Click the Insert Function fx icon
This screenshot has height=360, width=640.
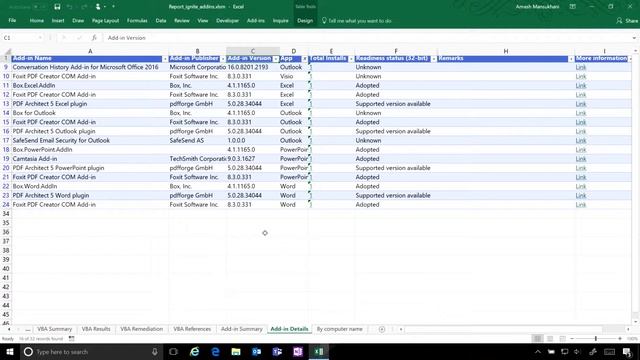coord(94,38)
